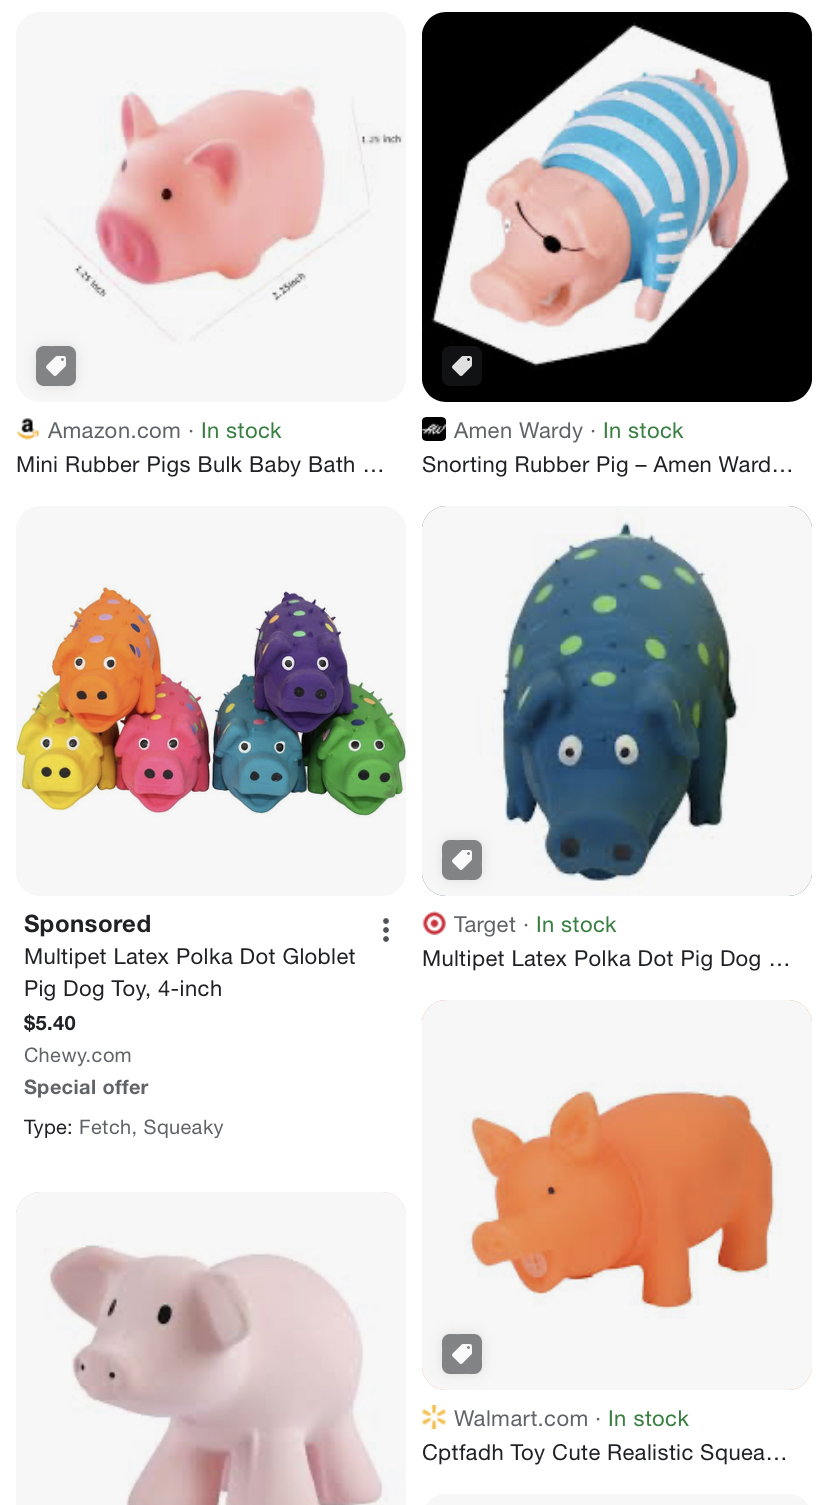This screenshot has width=828, height=1505.
Task: Click the Target logo icon
Action: (x=434, y=924)
